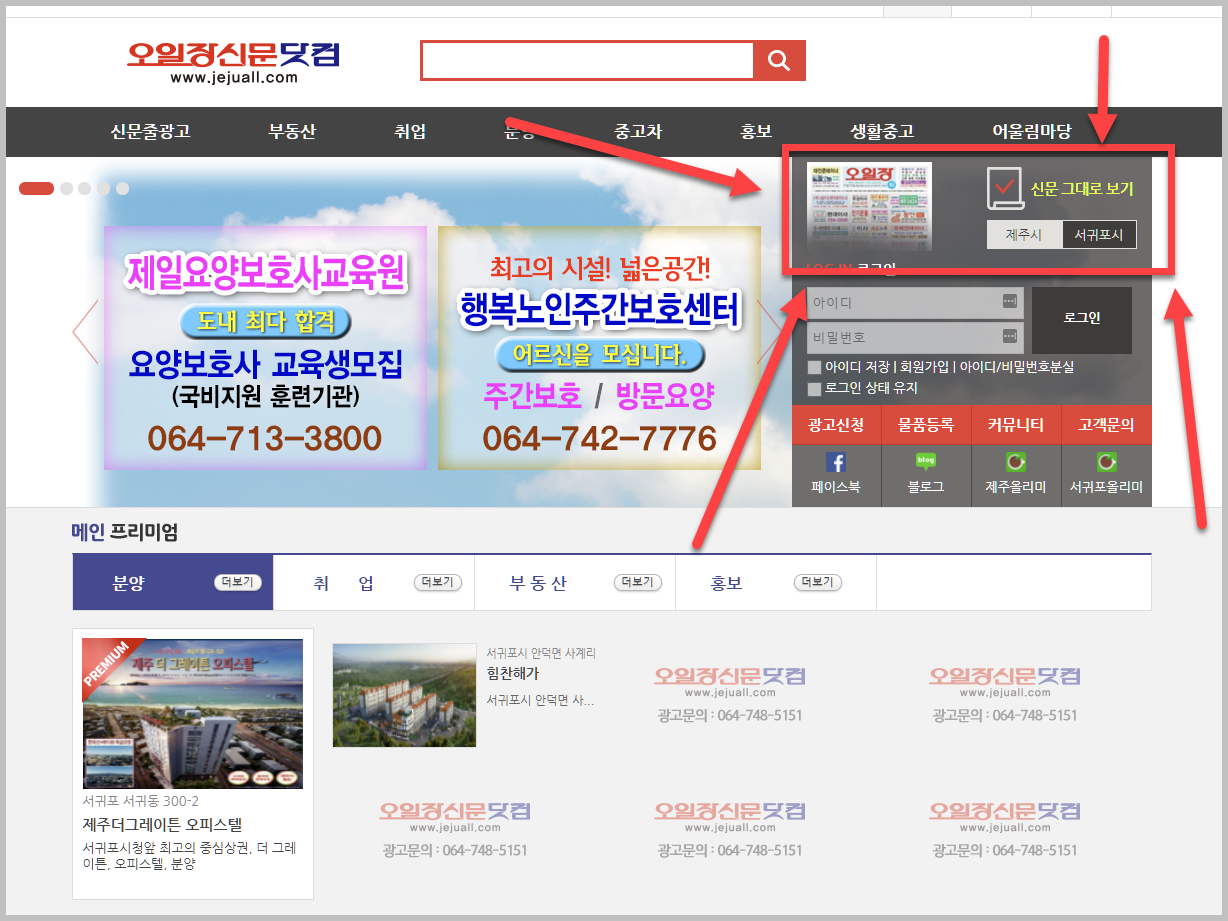Image resolution: width=1228 pixels, height=921 pixels.
Task: Click the 신문 그대로 보기 newspaper icon
Action: (1005, 188)
